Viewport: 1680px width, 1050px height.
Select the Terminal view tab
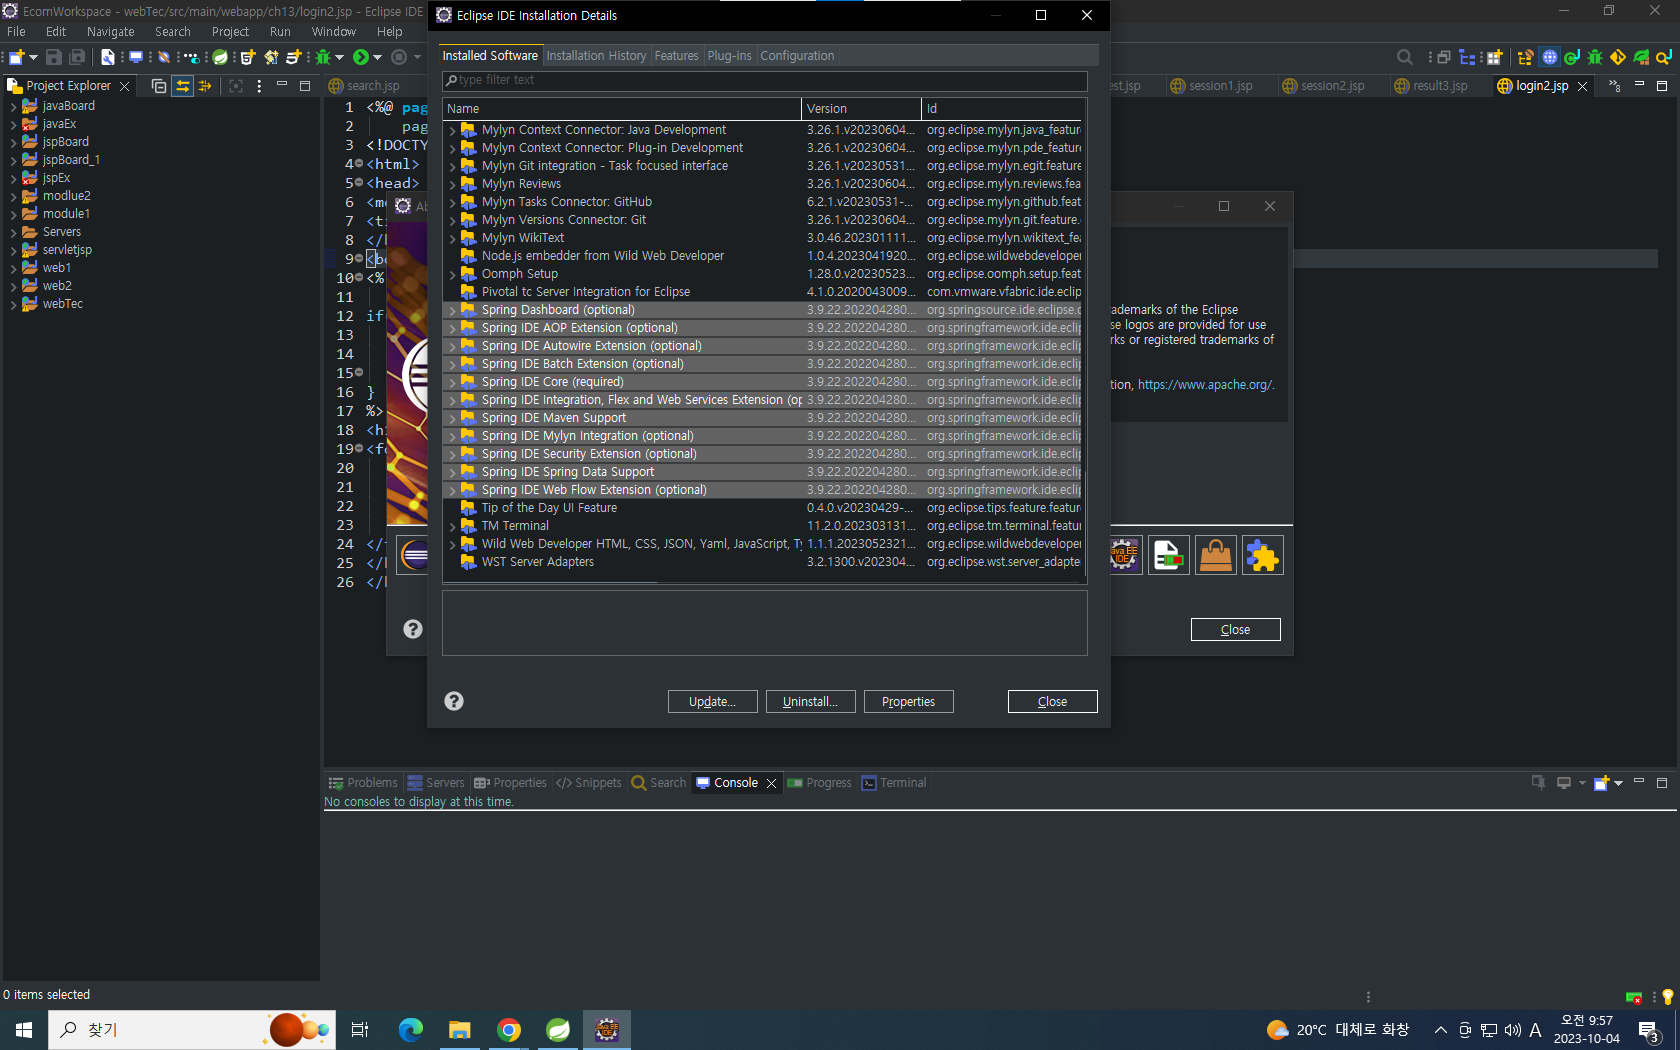[x=894, y=783]
